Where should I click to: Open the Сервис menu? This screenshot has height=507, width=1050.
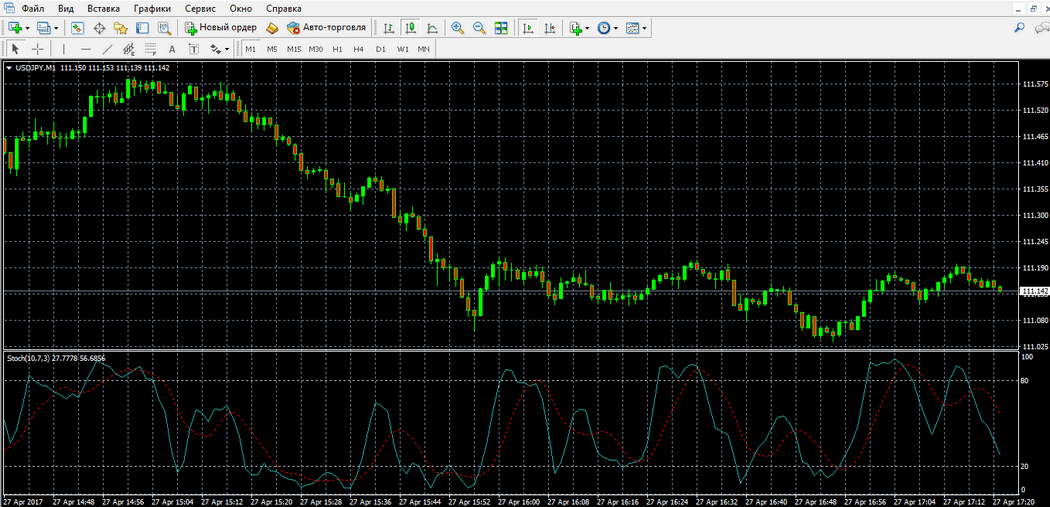(x=200, y=8)
